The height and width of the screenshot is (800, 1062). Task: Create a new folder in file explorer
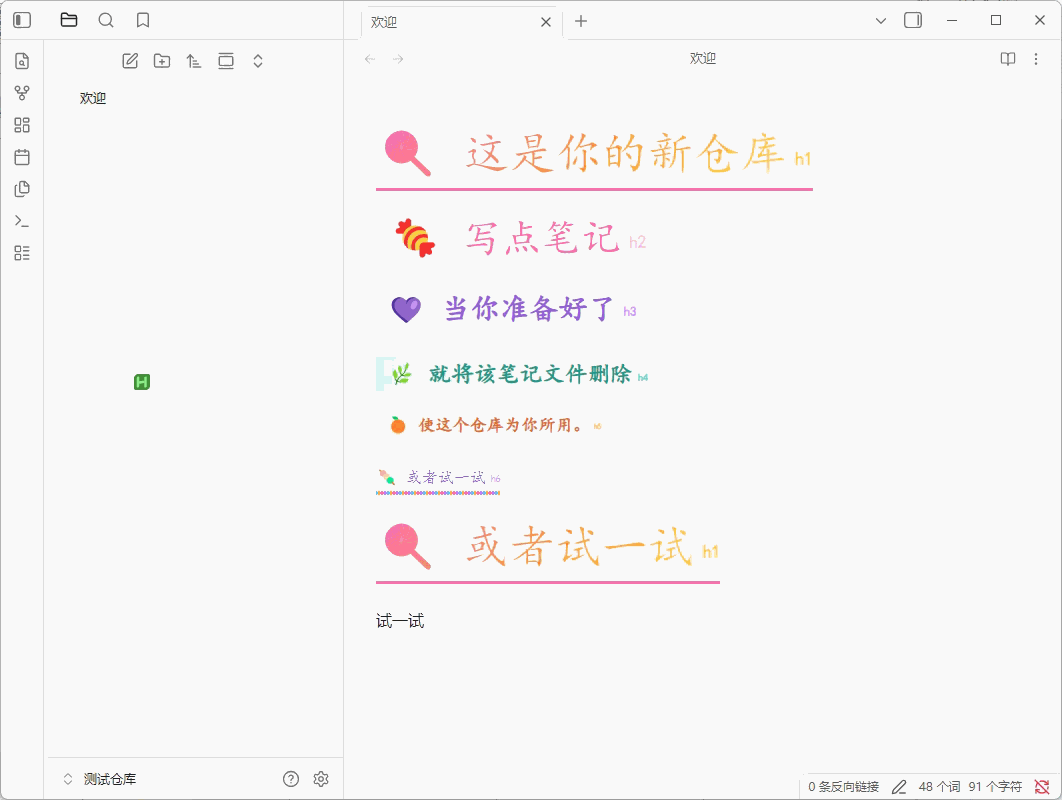tap(162, 61)
